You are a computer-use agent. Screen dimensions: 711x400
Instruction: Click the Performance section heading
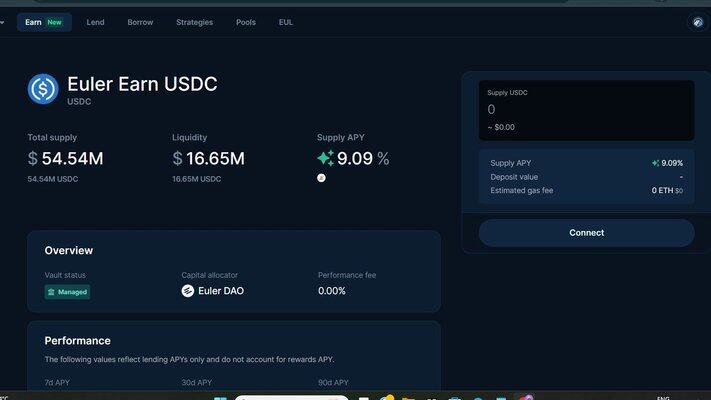click(77, 340)
